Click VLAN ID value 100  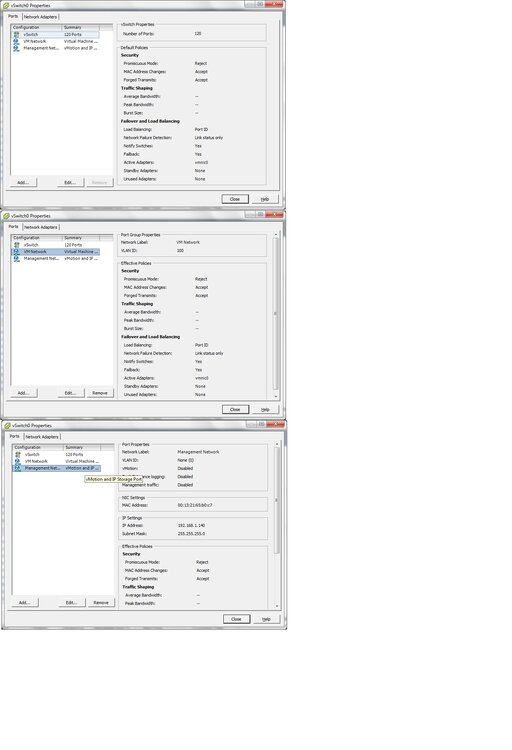(180, 251)
